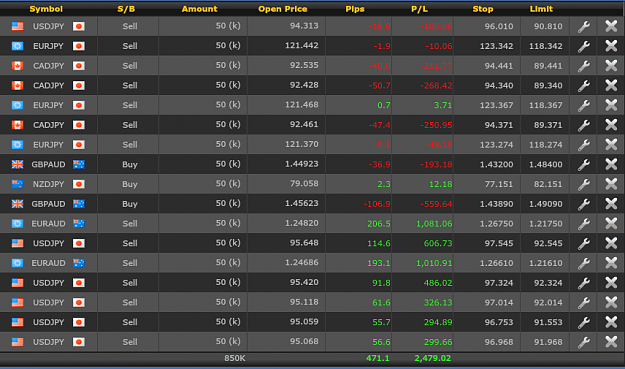Image resolution: width=625 pixels, height=369 pixels.
Task: Select P/L value -268.42
Action: [x=436, y=86]
